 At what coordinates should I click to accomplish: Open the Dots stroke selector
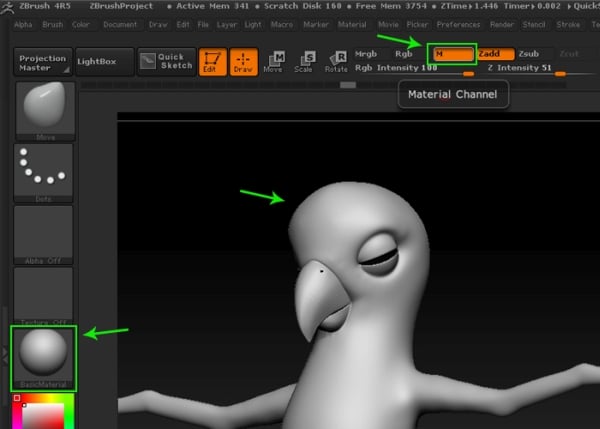click(x=43, y=170)
